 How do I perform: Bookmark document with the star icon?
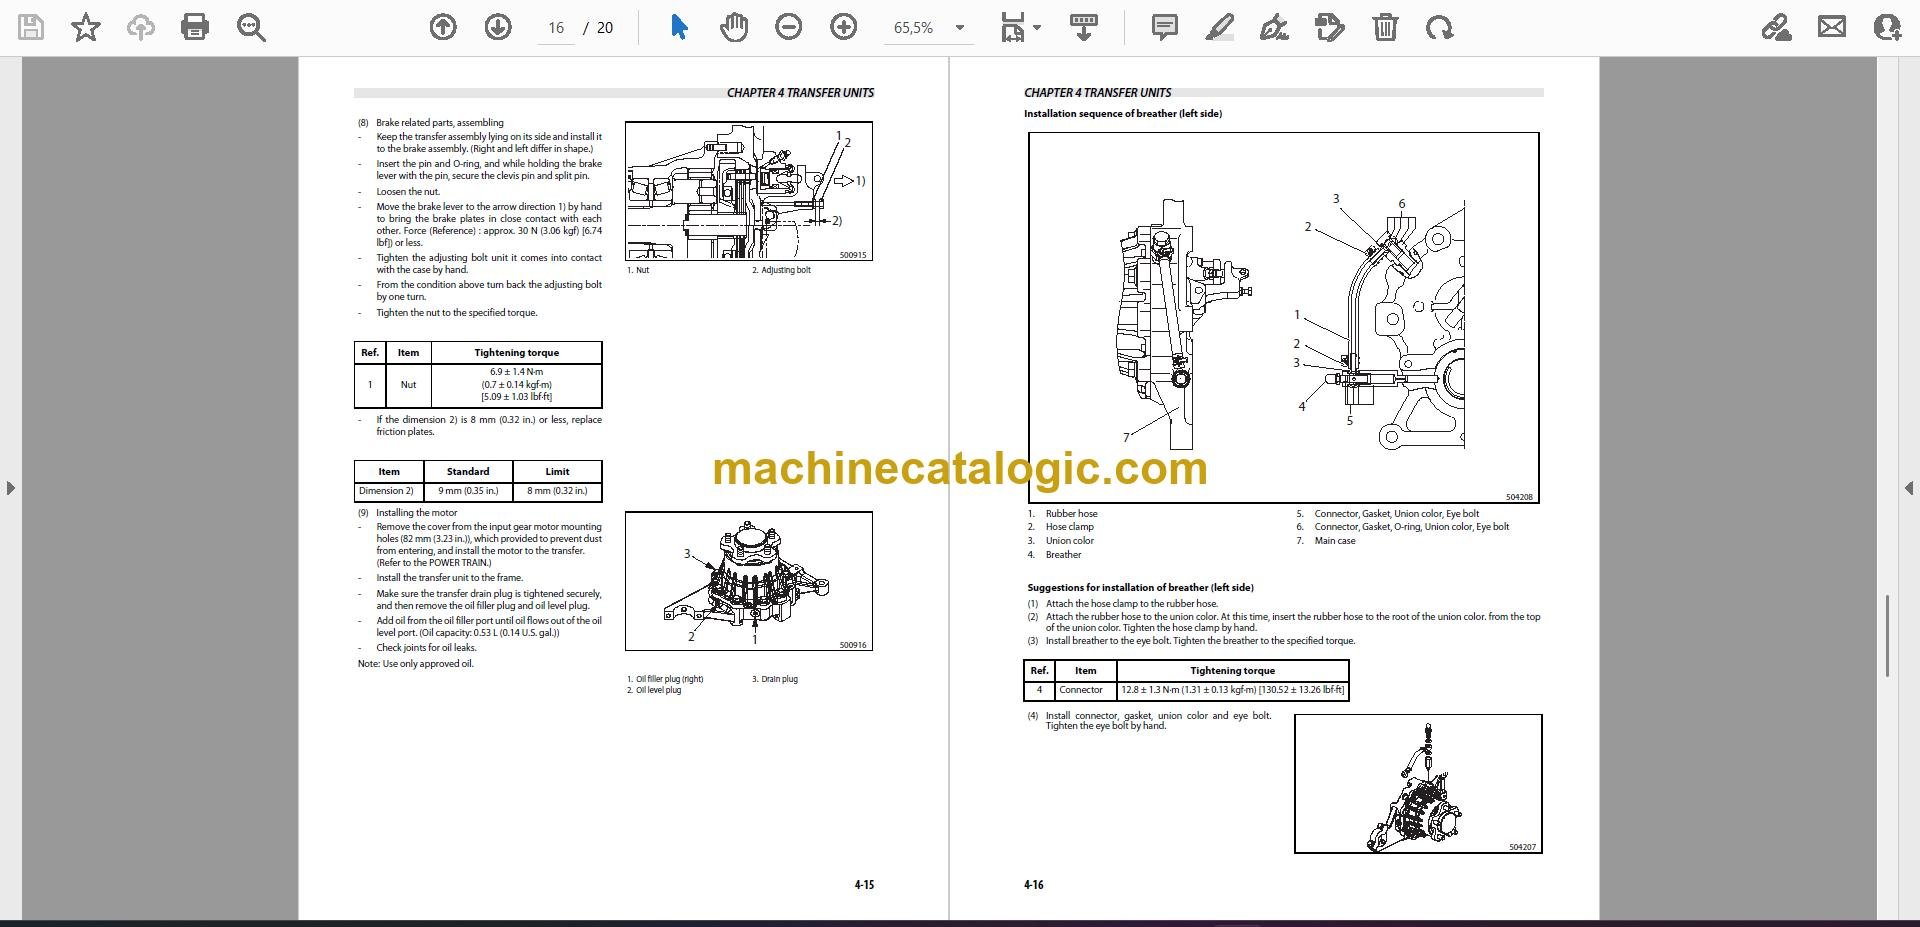click(x=86, y=27)
